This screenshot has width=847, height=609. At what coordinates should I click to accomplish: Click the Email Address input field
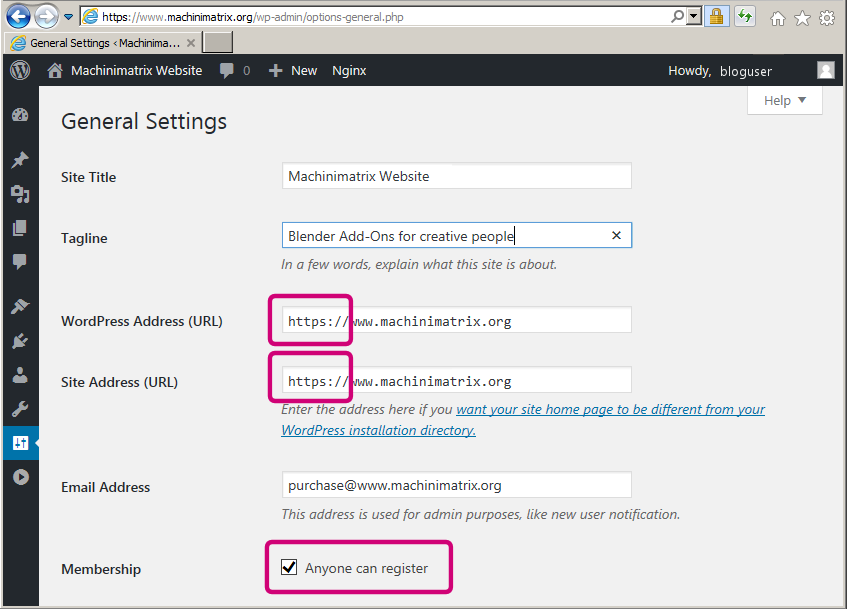[456, 485]
